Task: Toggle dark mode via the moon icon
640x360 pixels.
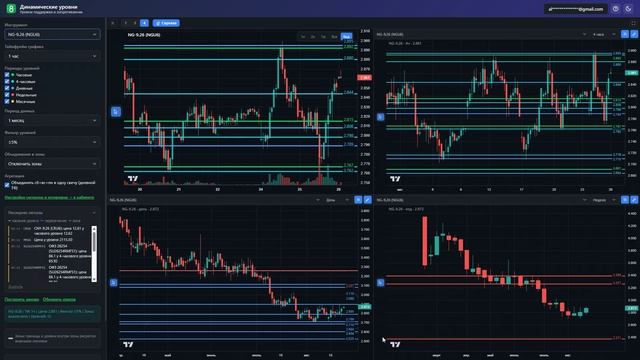Action: 628,9
